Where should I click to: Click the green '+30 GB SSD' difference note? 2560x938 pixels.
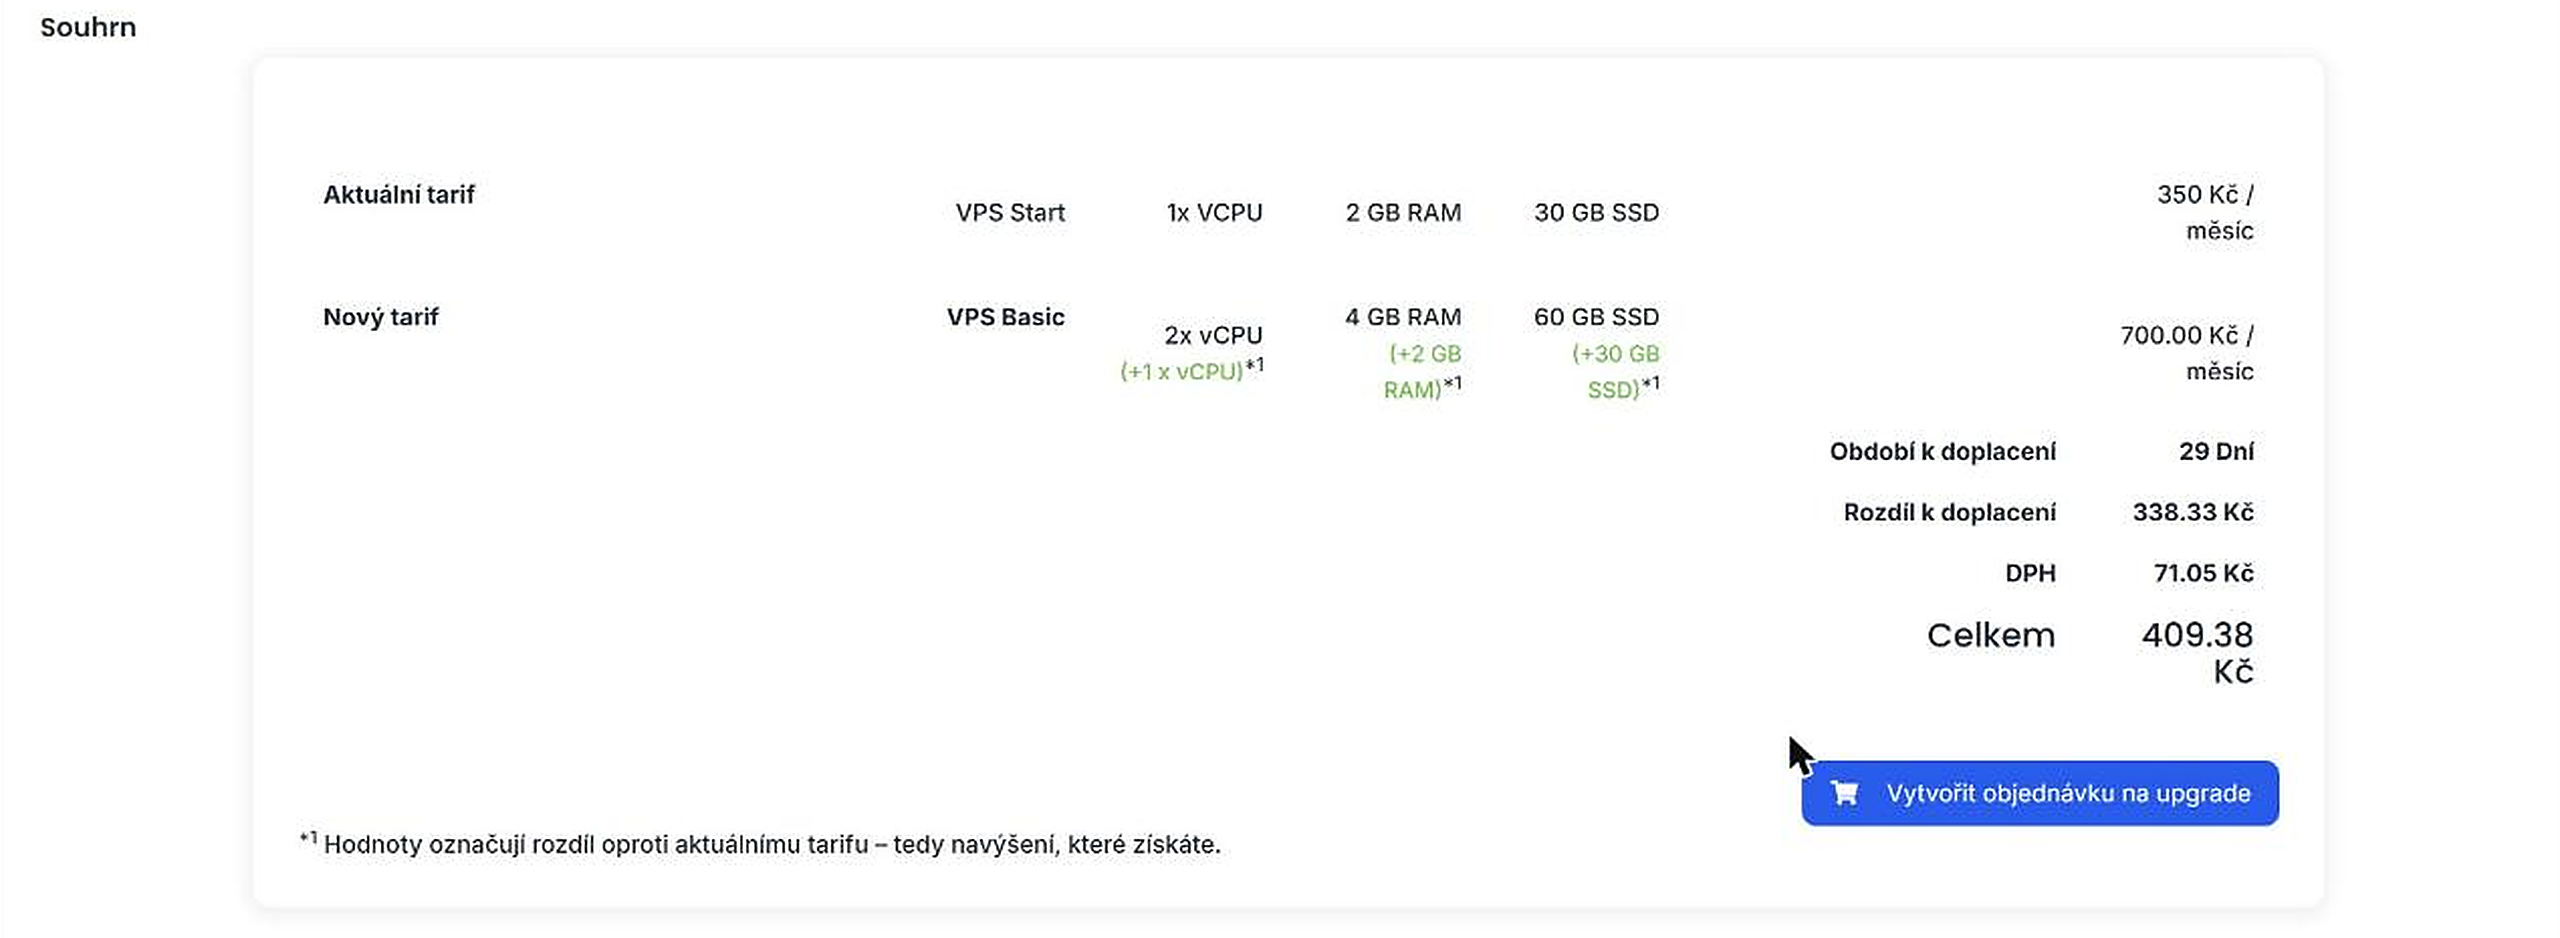(1615, 371)
